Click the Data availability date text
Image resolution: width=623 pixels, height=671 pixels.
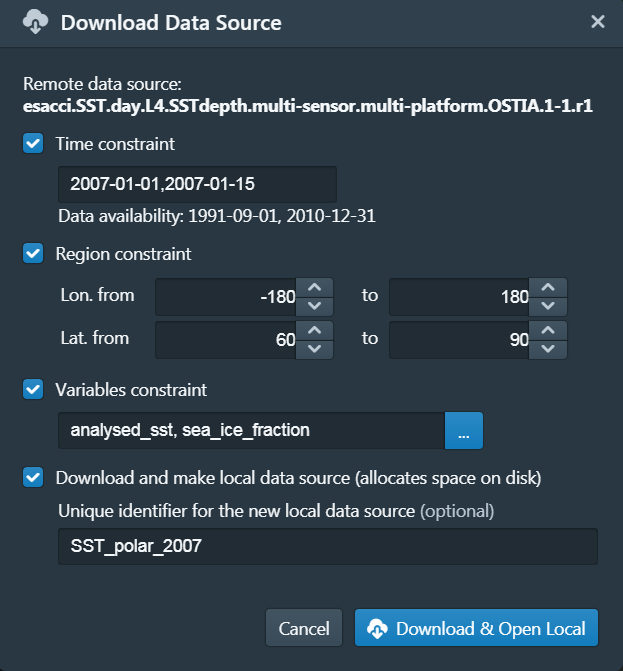point(217,216)
